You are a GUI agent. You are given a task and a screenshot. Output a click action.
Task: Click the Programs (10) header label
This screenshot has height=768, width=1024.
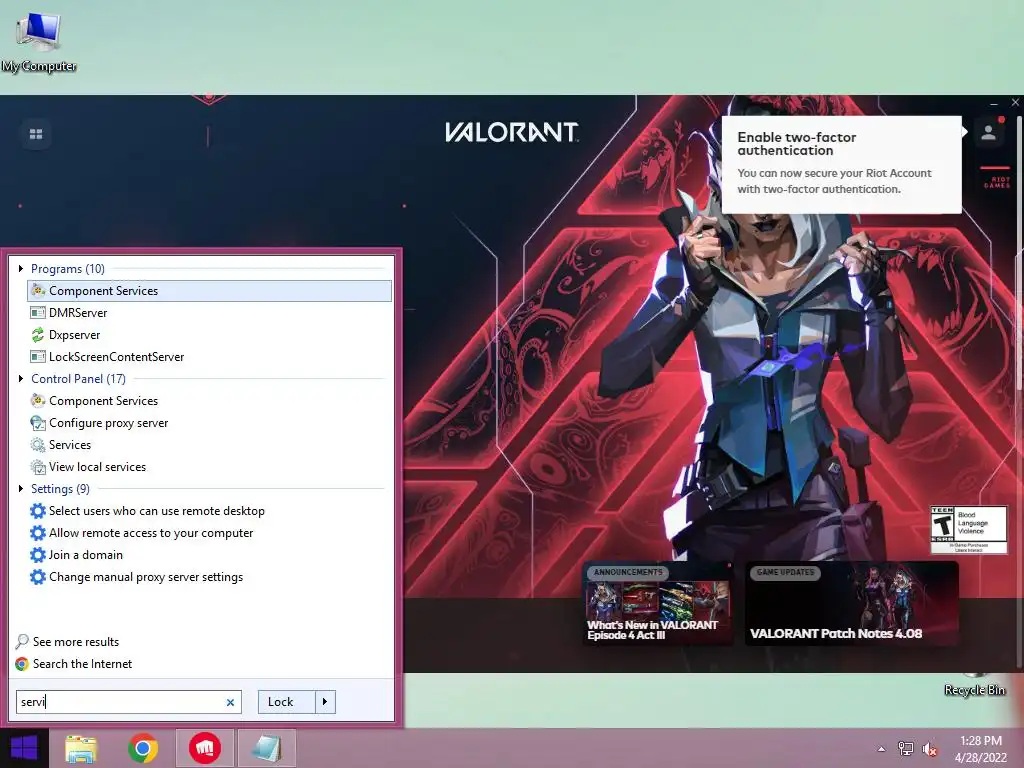coord(68,269)
